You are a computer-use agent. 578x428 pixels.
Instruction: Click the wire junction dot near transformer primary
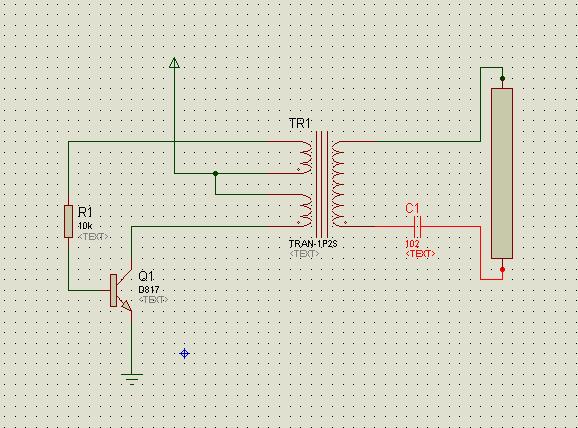coord(216,173)
